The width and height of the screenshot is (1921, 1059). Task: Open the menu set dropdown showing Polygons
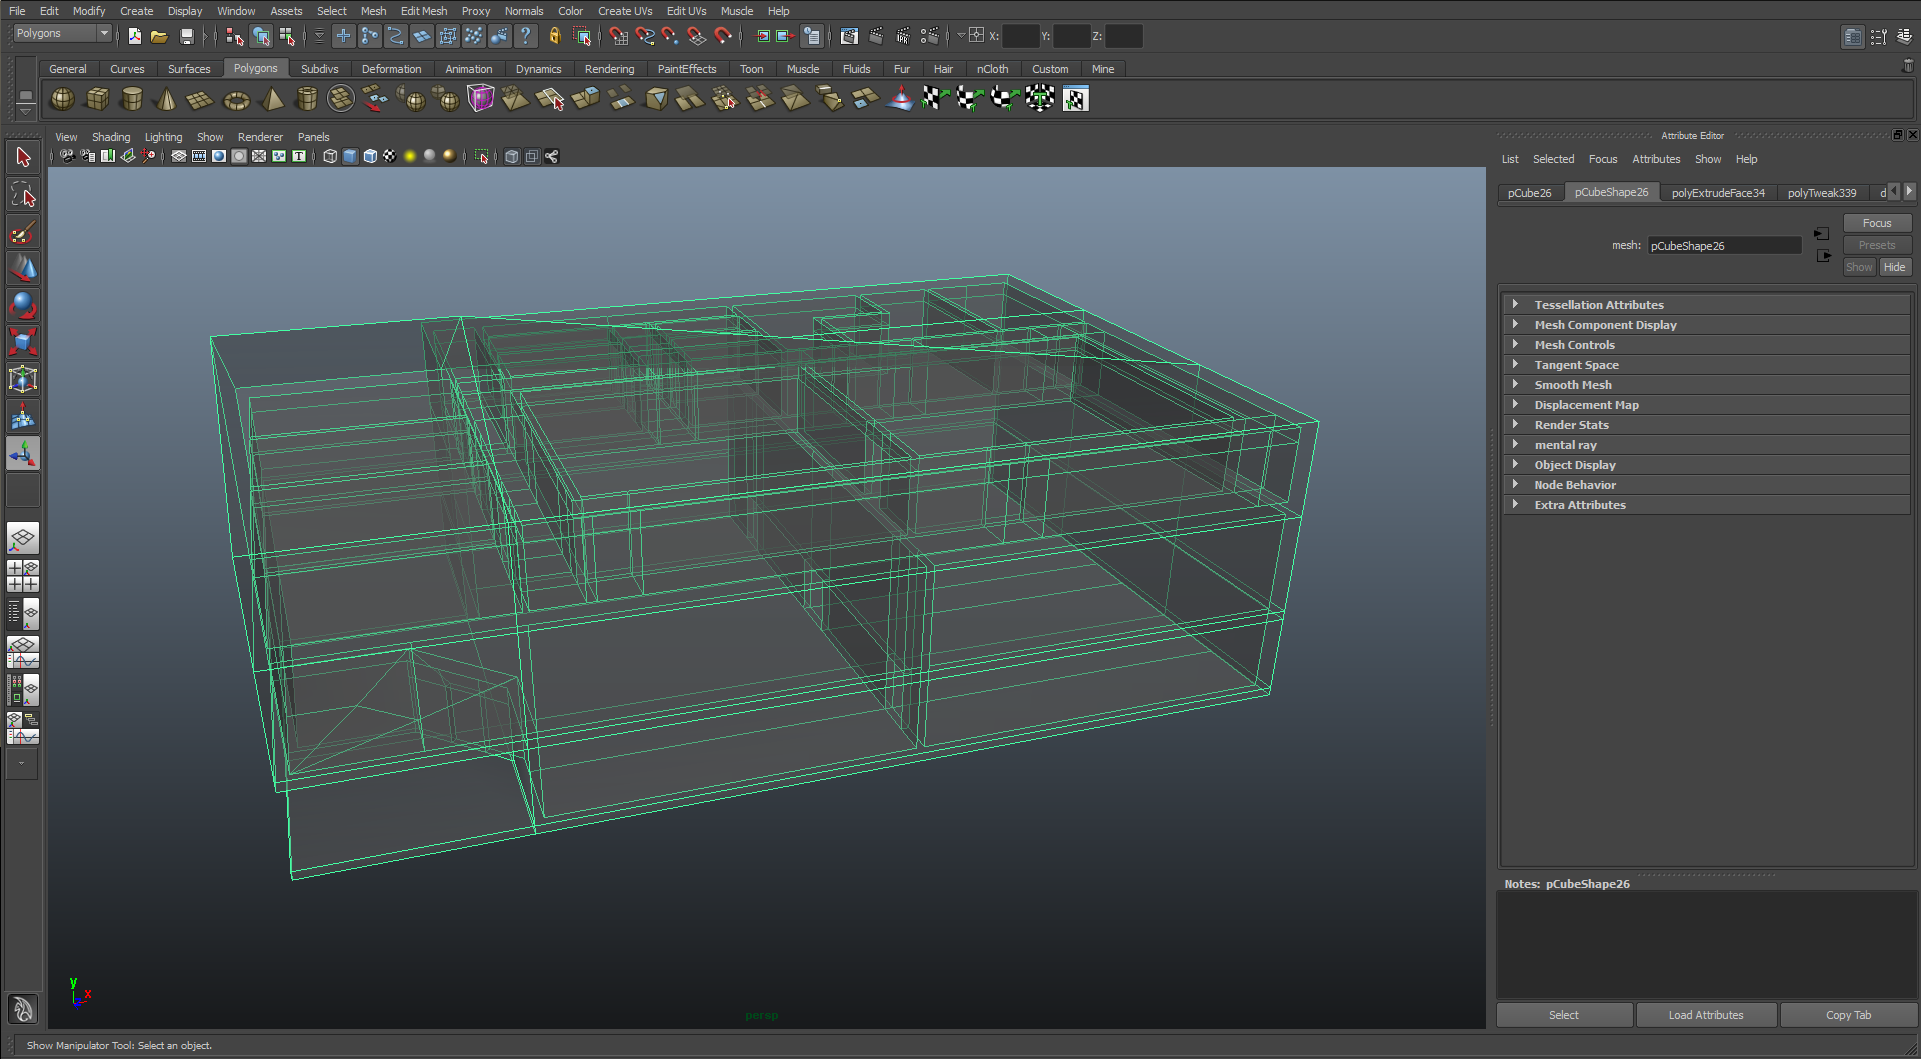pyautogui.click(x=60, y=33)
